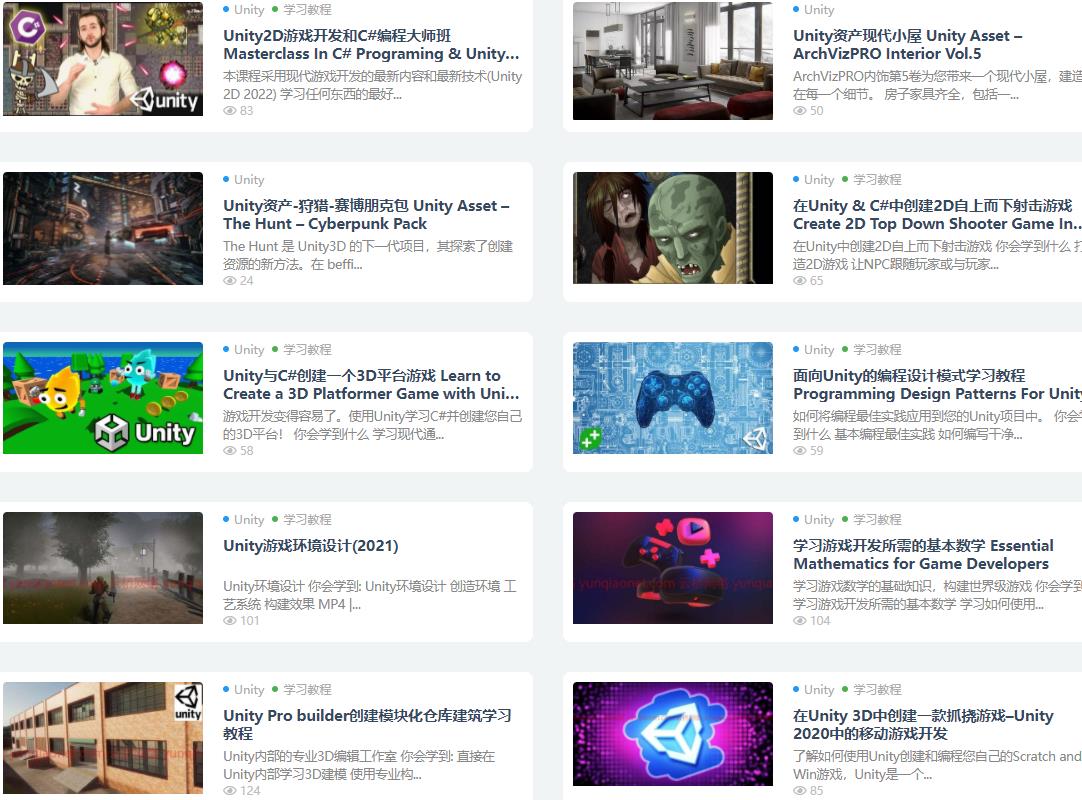Open title Unity Pro builder创建模块化仓库建筑学习教程
Screen dimensions: 1082x800
367,724
